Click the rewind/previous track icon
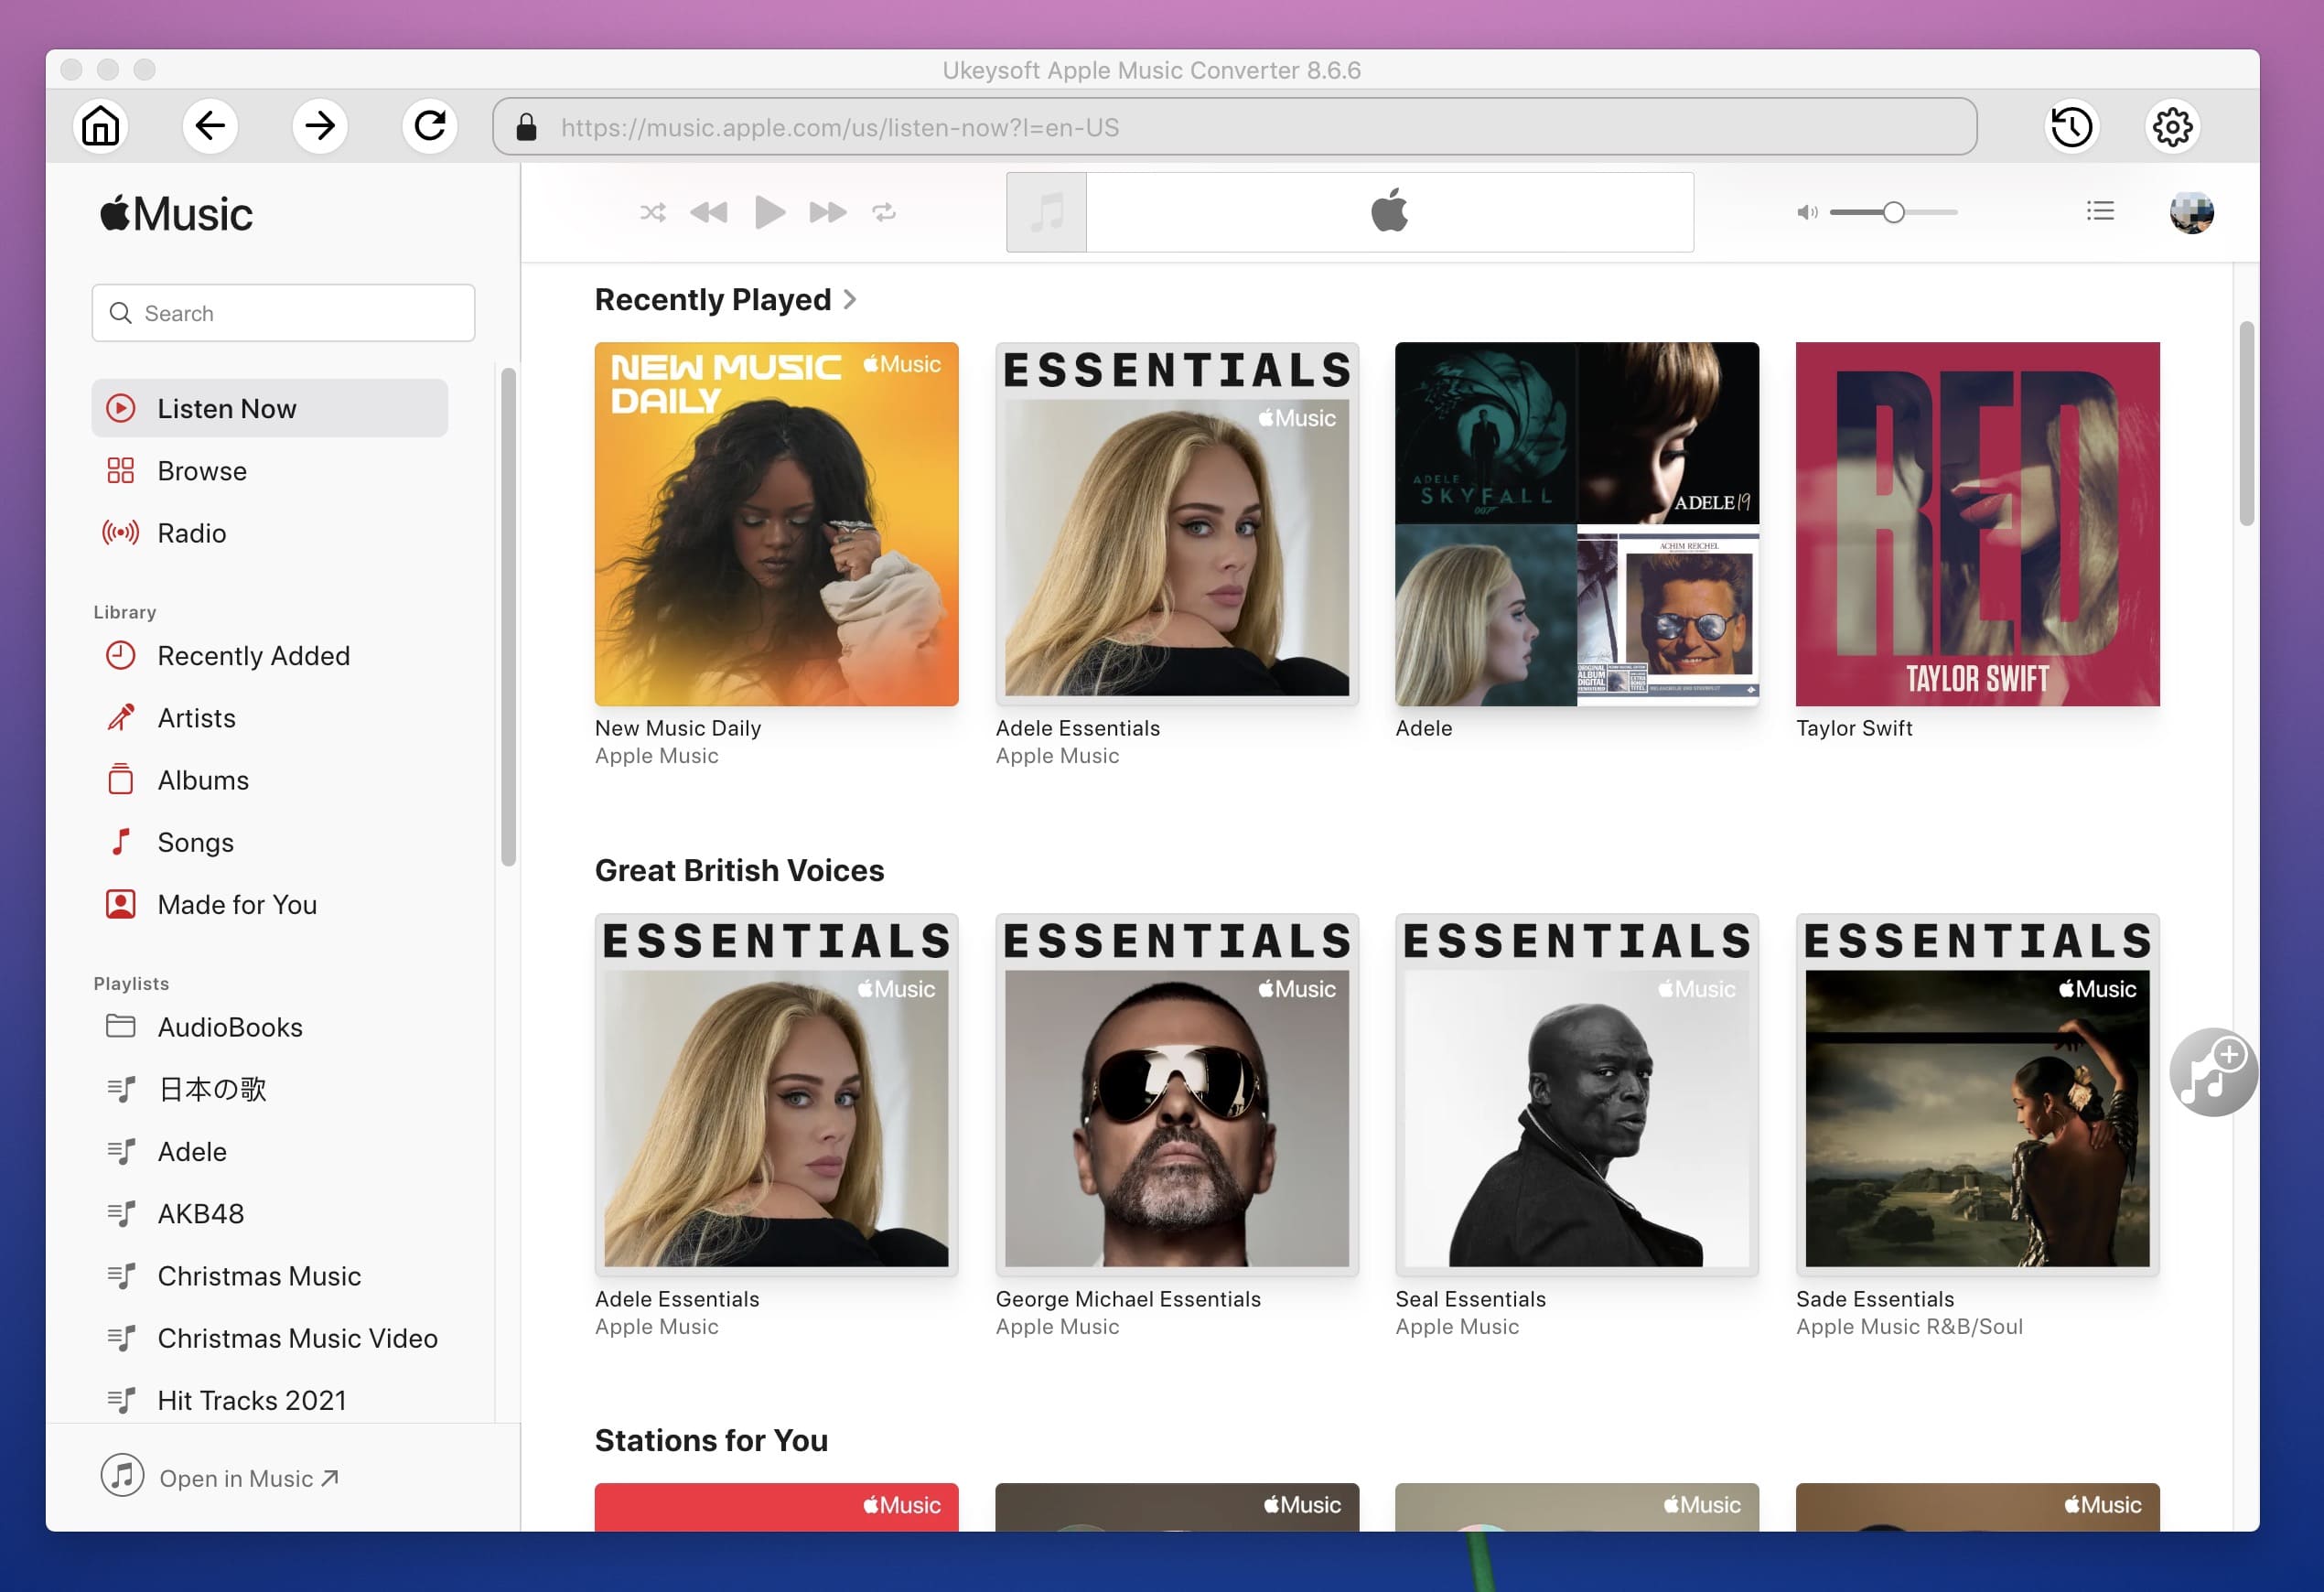 coord(708,211)
